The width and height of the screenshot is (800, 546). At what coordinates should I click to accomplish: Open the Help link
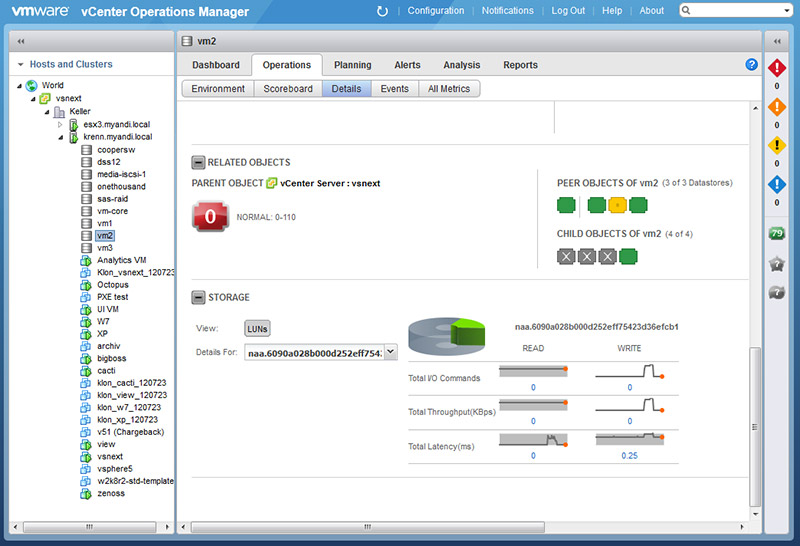pyautogui.click(x=612, y=11)
